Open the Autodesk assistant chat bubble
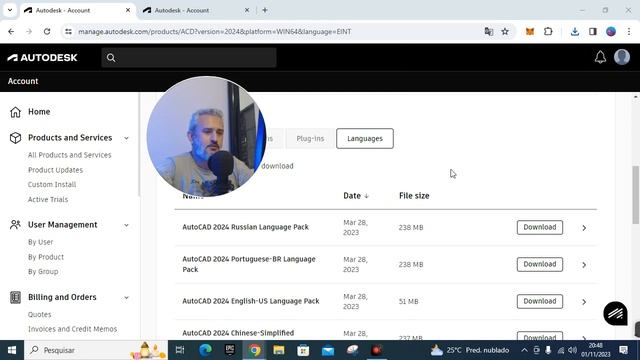640x360 pixels. pos(615,313)
